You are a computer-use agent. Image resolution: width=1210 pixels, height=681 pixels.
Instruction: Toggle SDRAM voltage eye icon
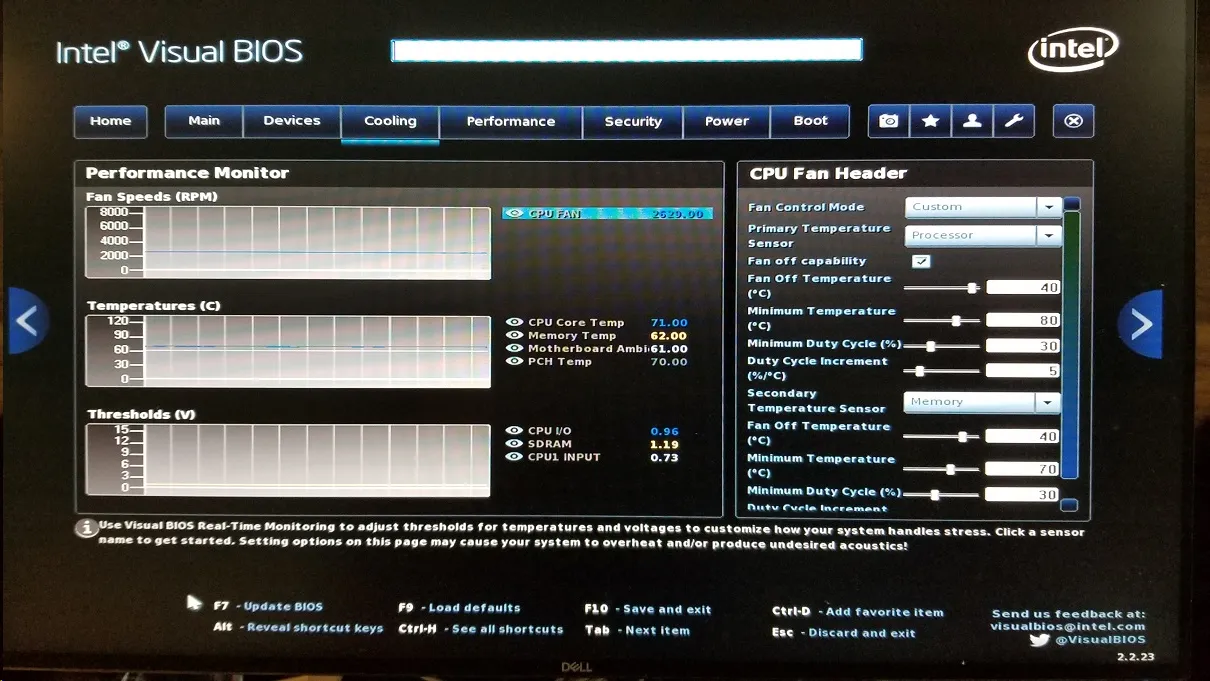coord(515,444)
